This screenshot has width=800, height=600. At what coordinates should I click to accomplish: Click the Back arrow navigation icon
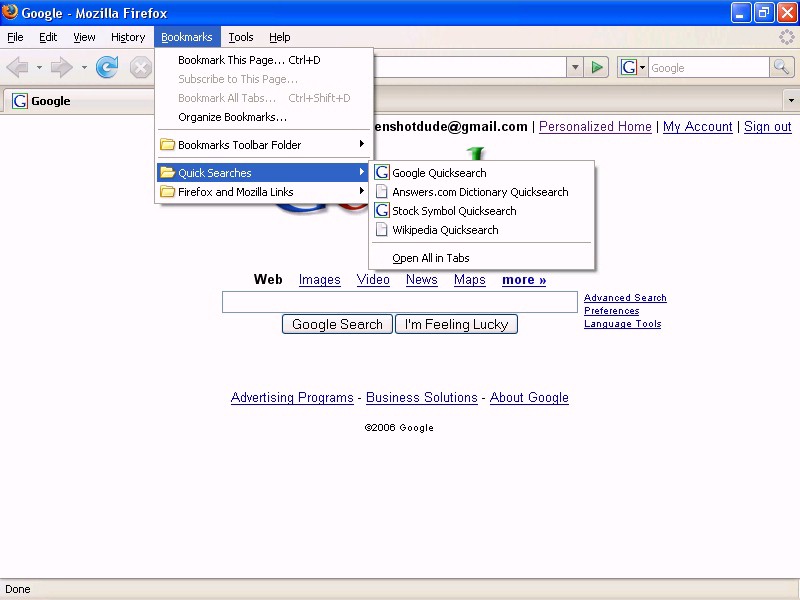point(17,68)
